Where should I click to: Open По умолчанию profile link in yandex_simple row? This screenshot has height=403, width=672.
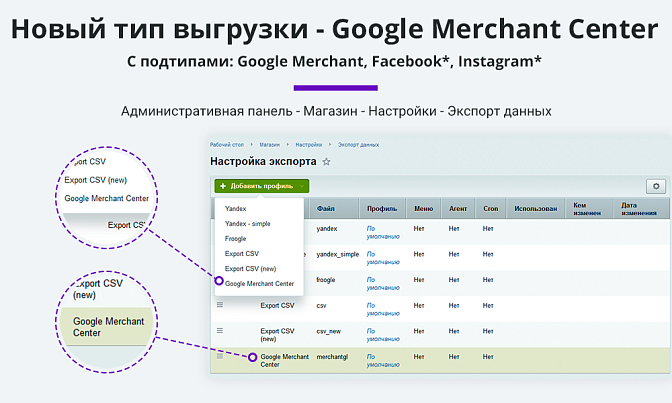[x=383, y=258]
